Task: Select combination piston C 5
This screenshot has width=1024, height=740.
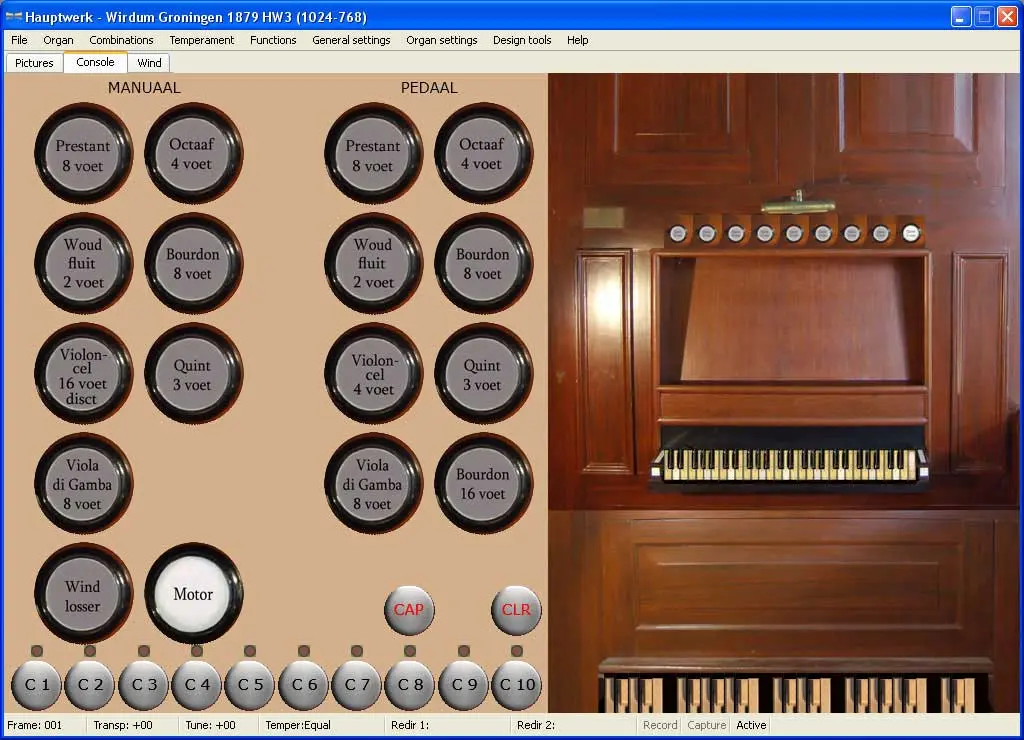Action: coord(250,685)
